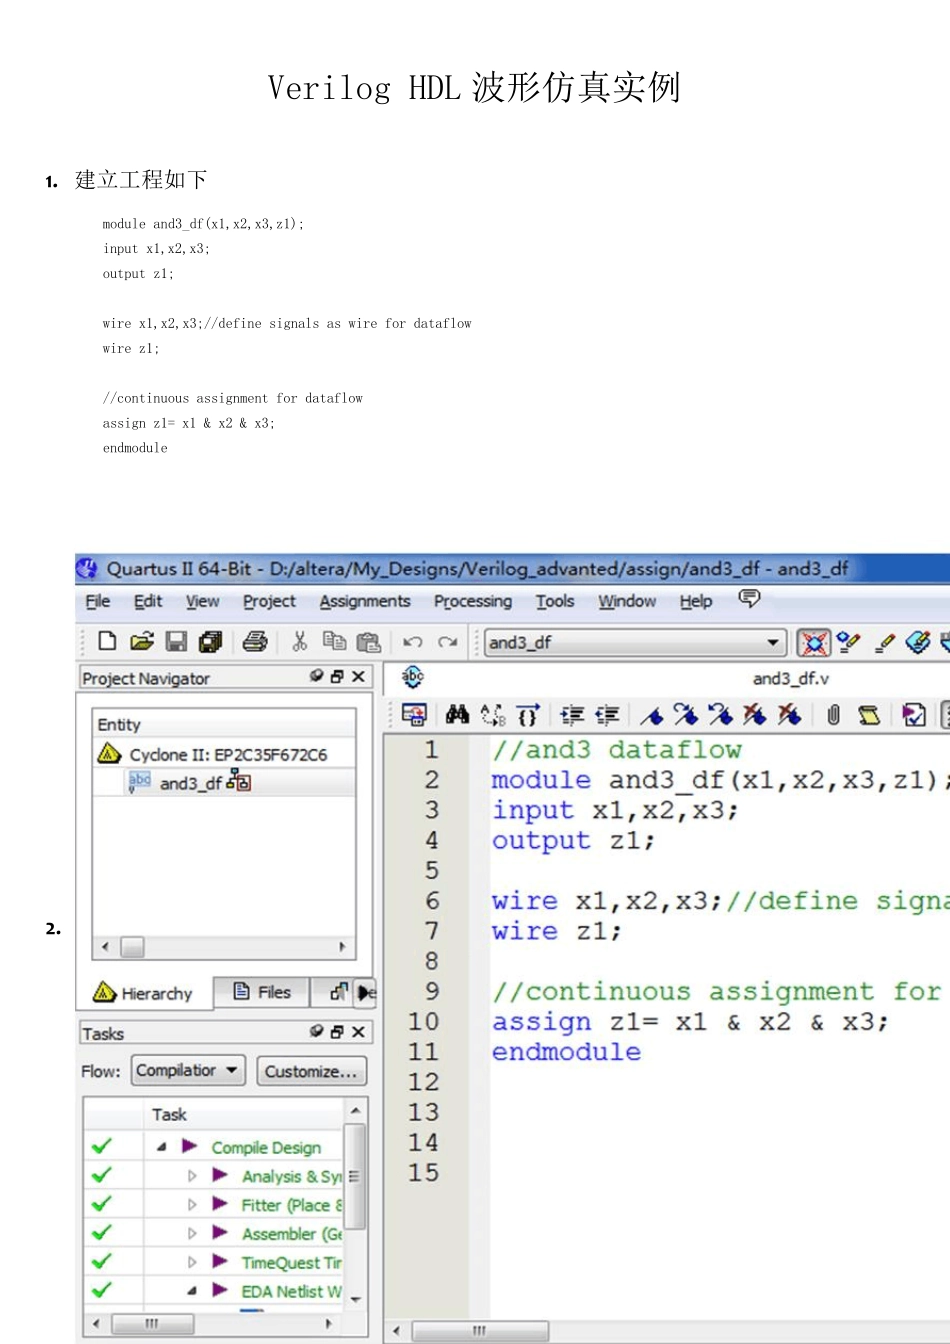Click the "endmodule" line in editor
This screenshot has height=1344, width=950.
pyautogui.click(x=566, y=1051)
